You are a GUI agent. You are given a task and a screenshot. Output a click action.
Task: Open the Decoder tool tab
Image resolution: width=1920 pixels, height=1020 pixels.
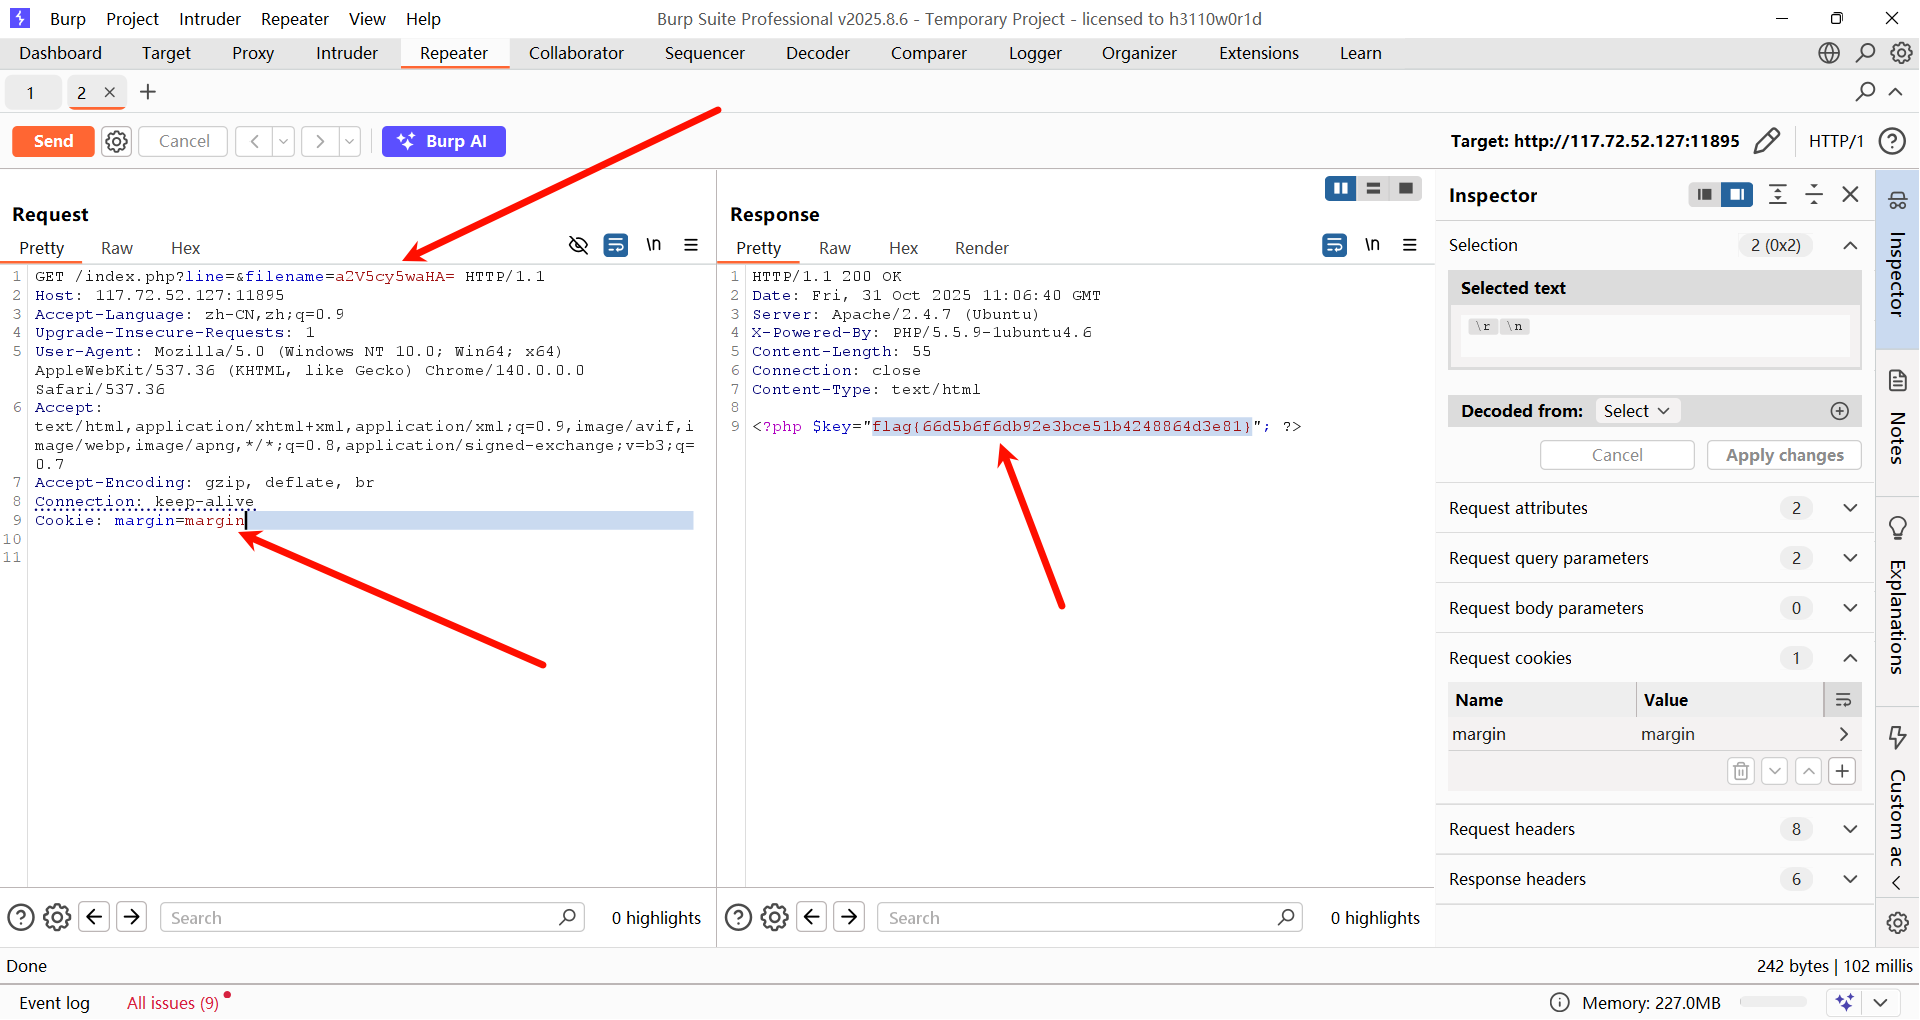click(817, 53)
